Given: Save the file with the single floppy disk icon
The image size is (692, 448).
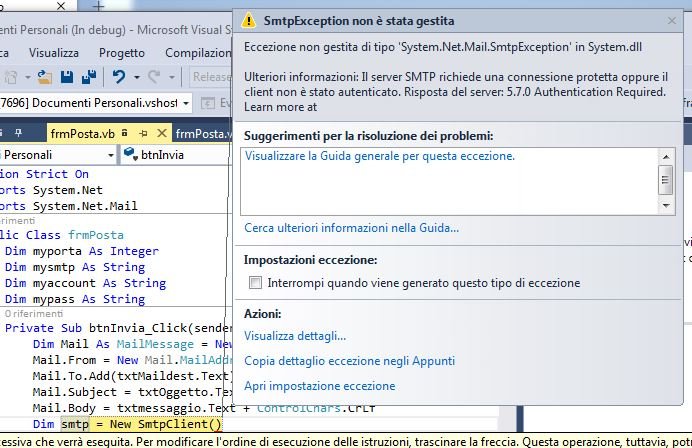Looking at the screenshot, I should (x=67, y=77).
